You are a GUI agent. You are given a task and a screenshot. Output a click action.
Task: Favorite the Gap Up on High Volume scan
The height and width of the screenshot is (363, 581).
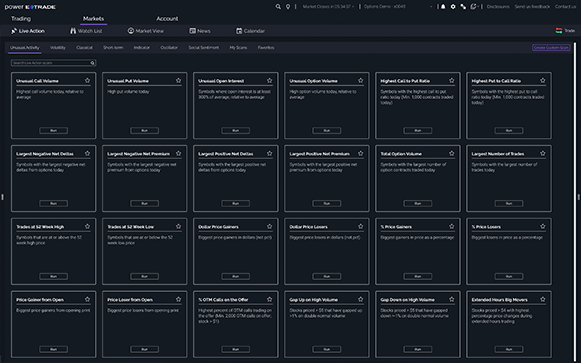361,299
